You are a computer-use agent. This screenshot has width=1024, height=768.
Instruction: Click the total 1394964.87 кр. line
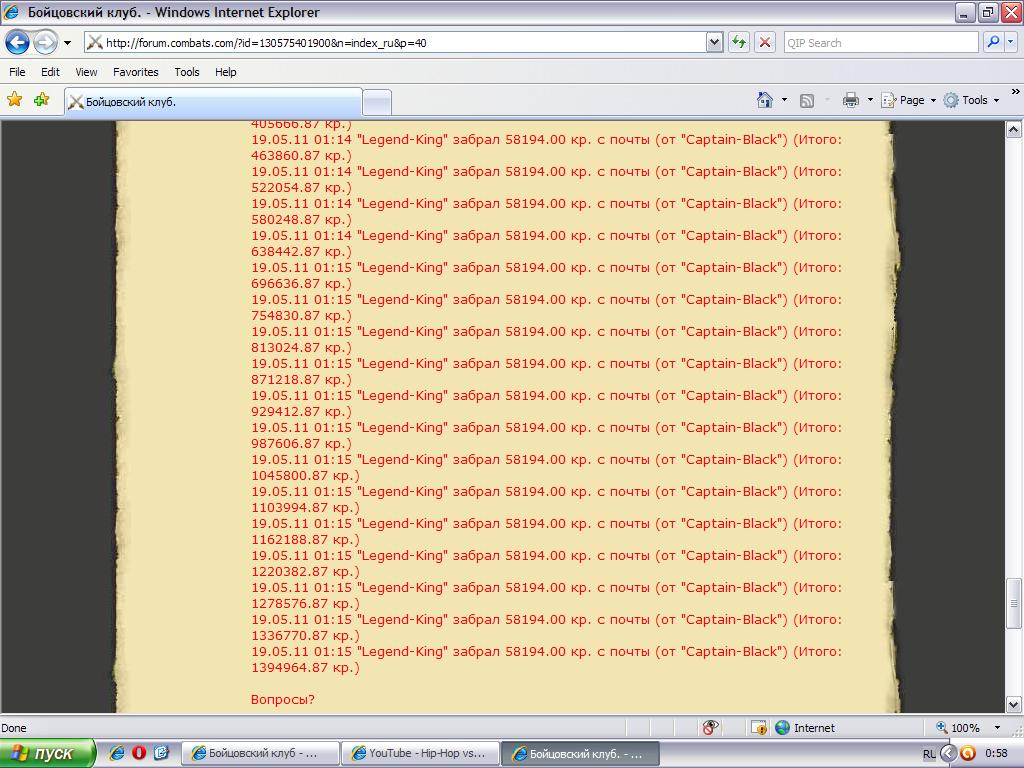click(305, 667)
